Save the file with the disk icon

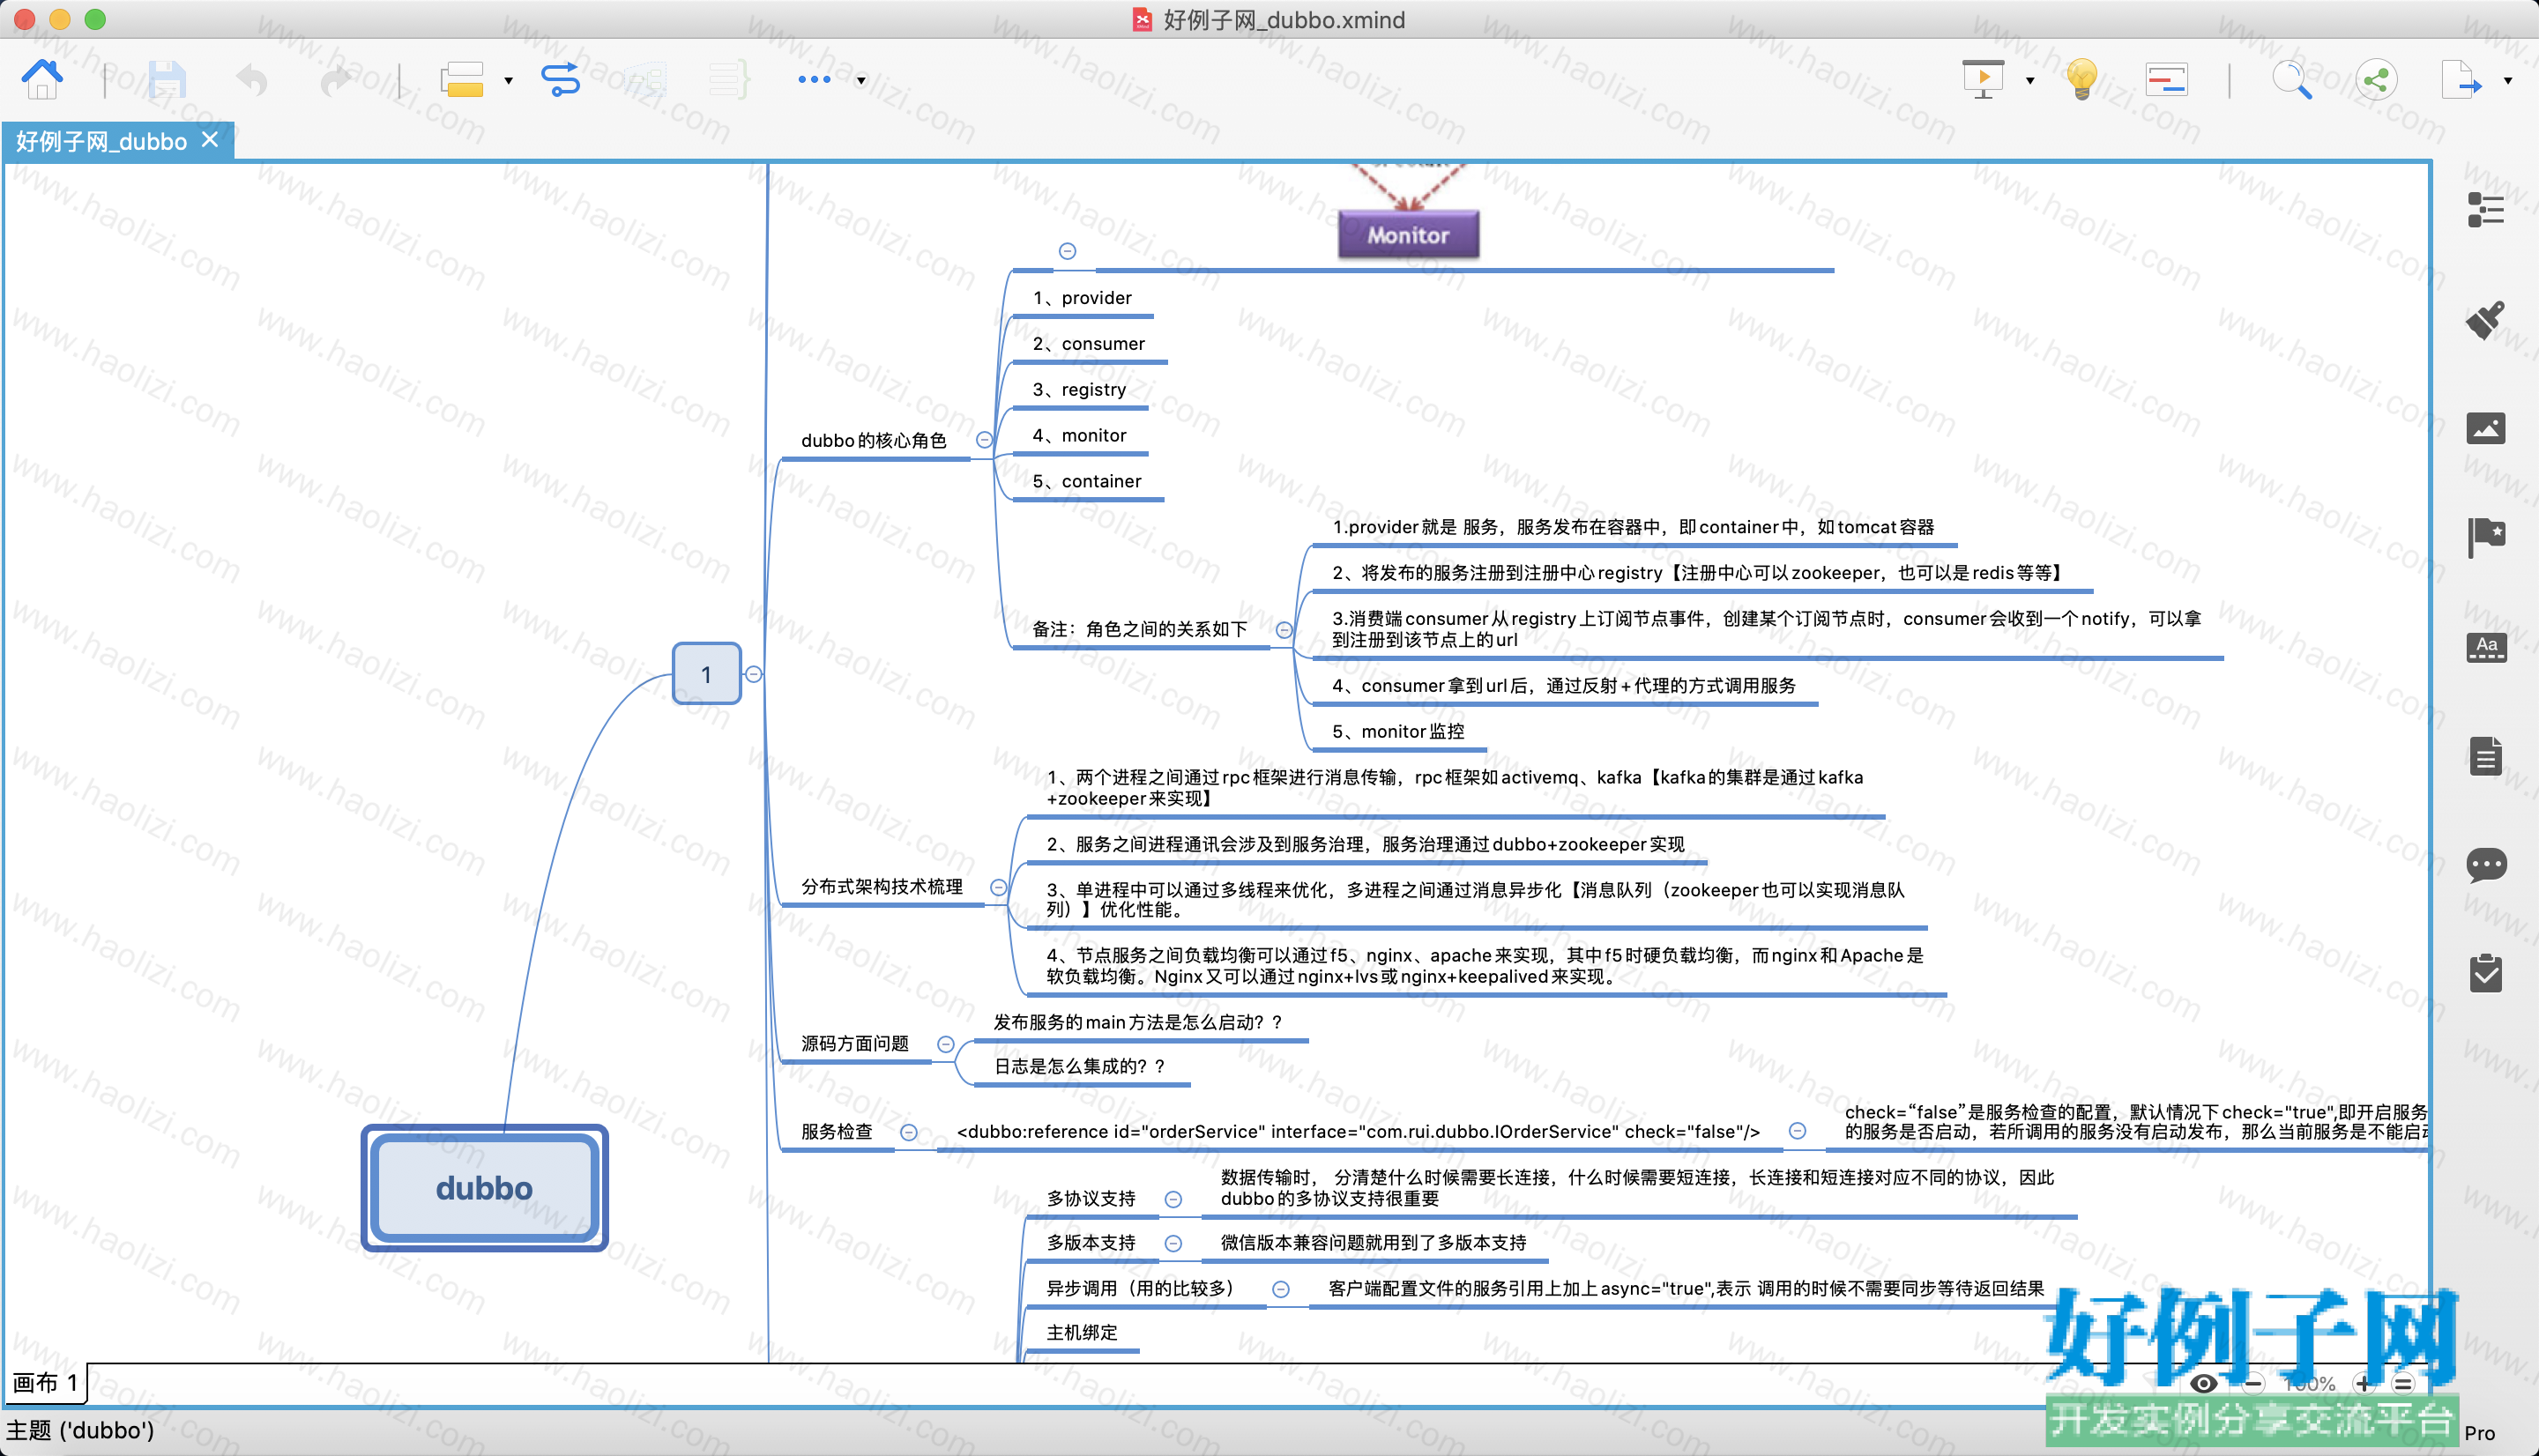167,79
